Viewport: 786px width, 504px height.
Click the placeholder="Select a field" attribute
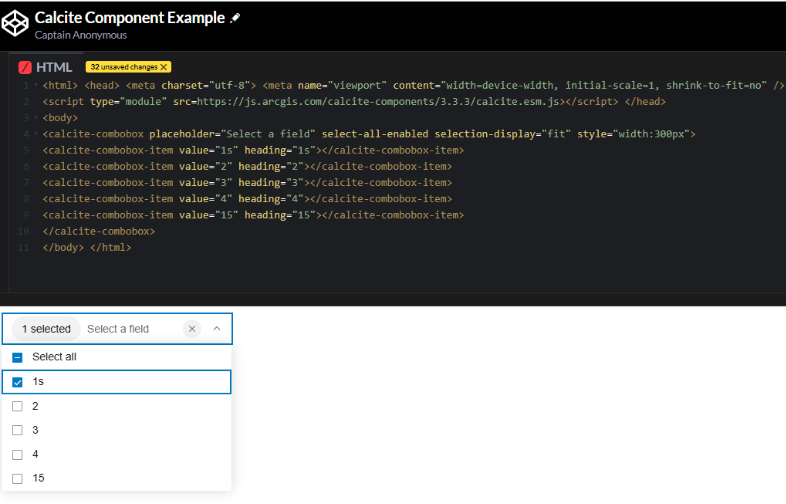click(x=232, y=134)
